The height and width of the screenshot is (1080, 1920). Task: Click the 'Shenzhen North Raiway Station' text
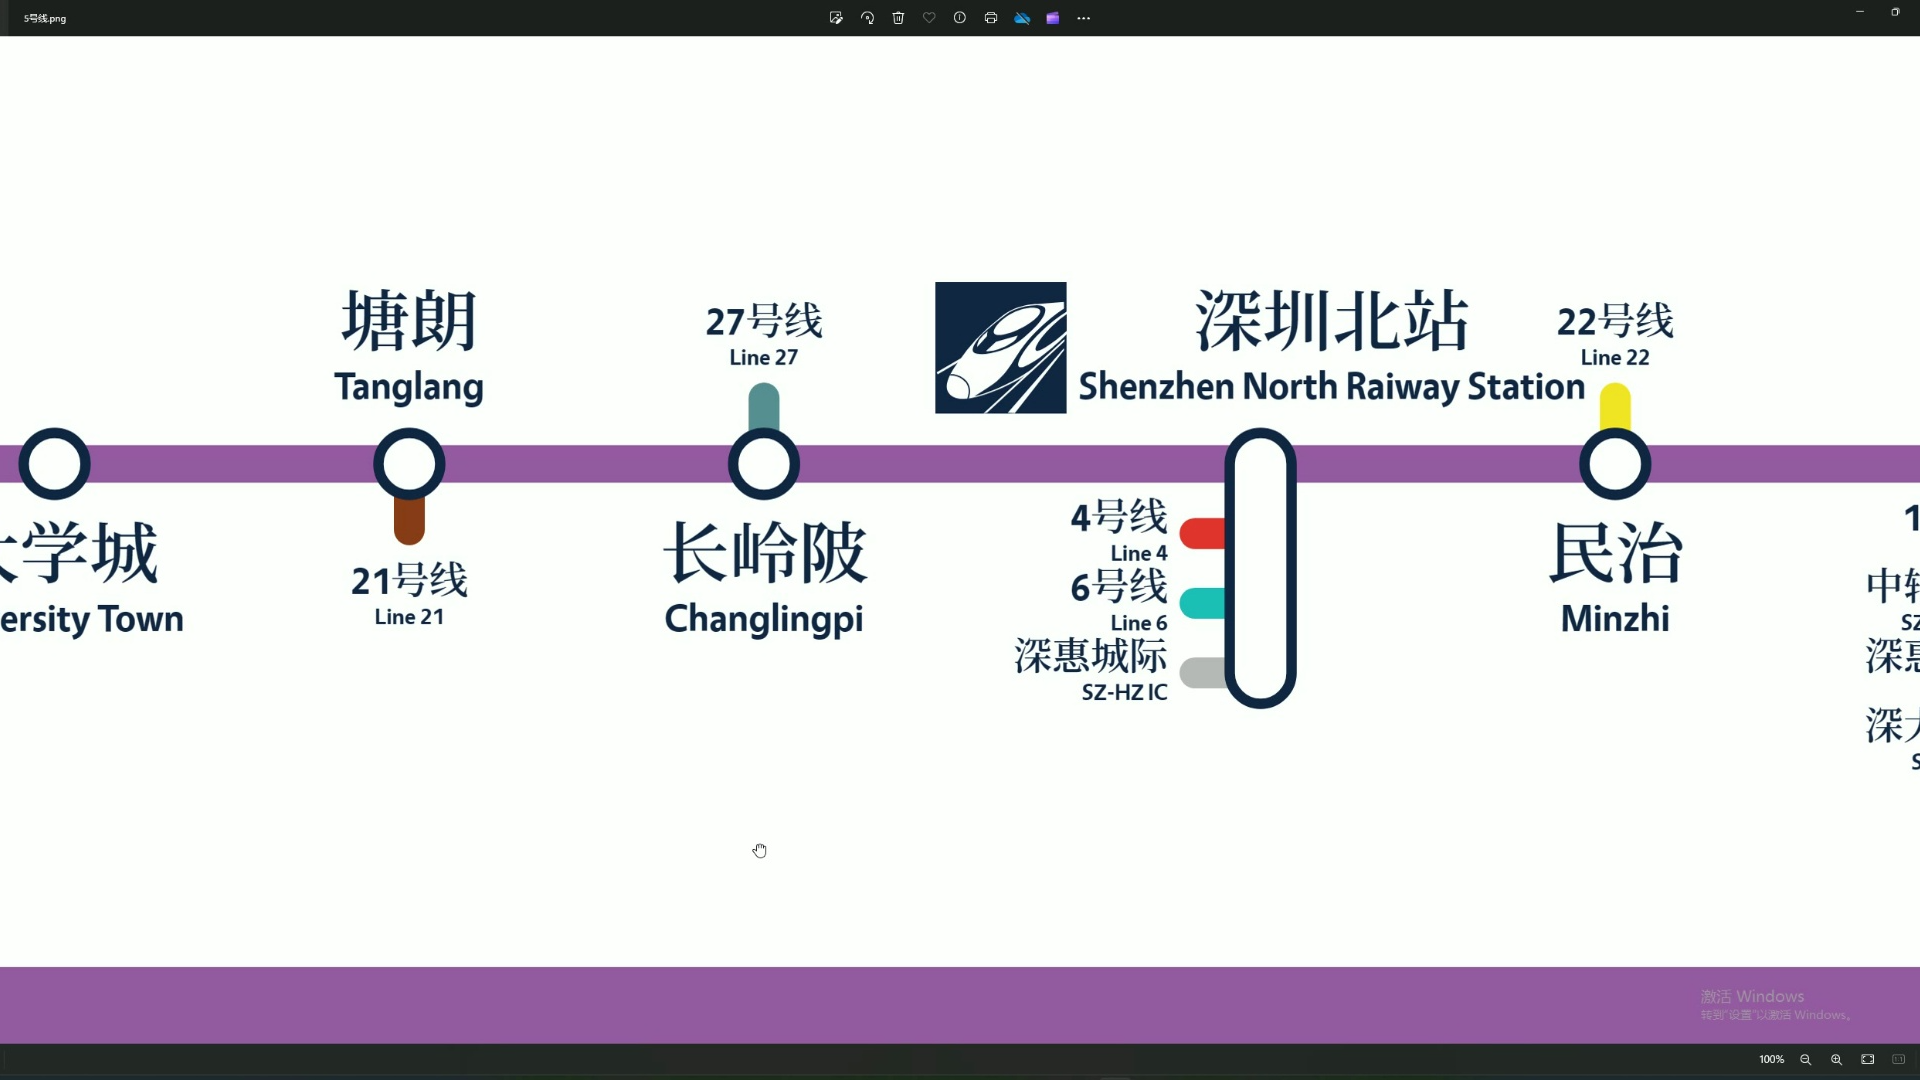(1331, 387)
